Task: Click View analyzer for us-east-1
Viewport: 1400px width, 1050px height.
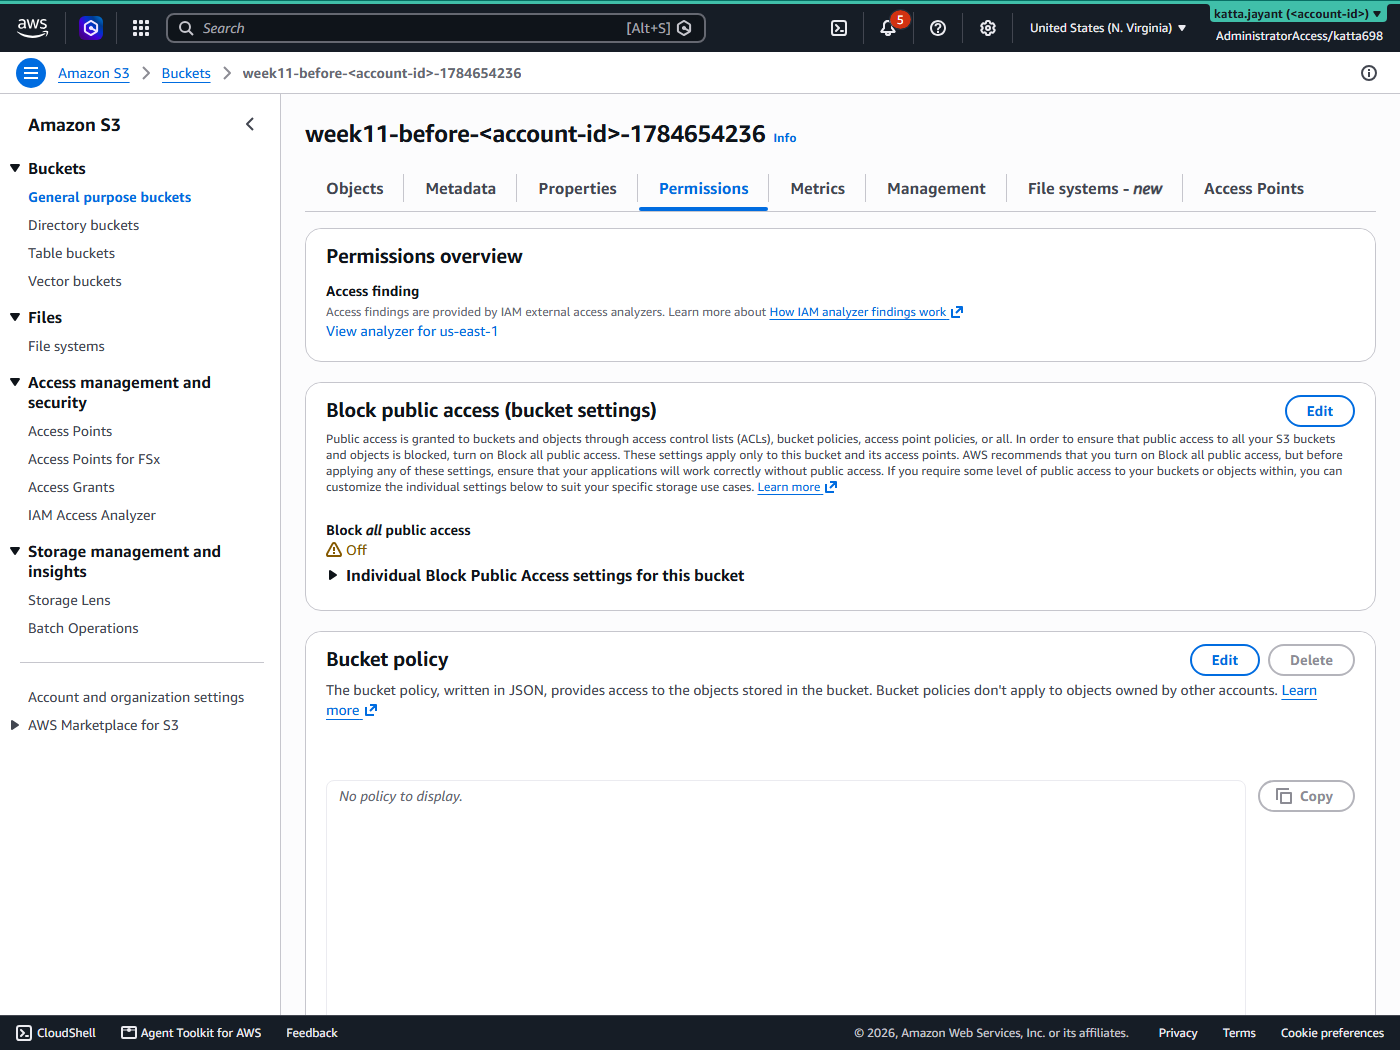Action: [412, 331]
